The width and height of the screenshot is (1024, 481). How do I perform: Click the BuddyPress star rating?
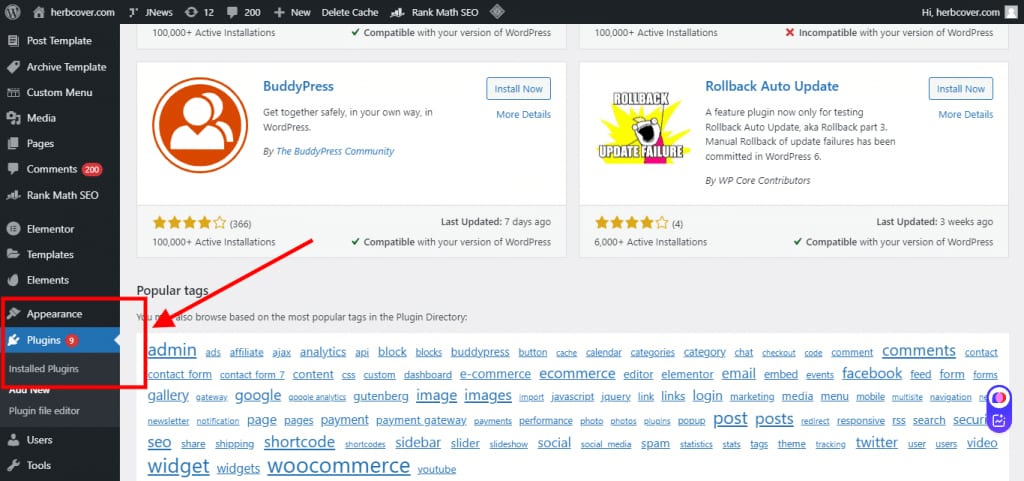pyautogui.click(x=189, y=223)
